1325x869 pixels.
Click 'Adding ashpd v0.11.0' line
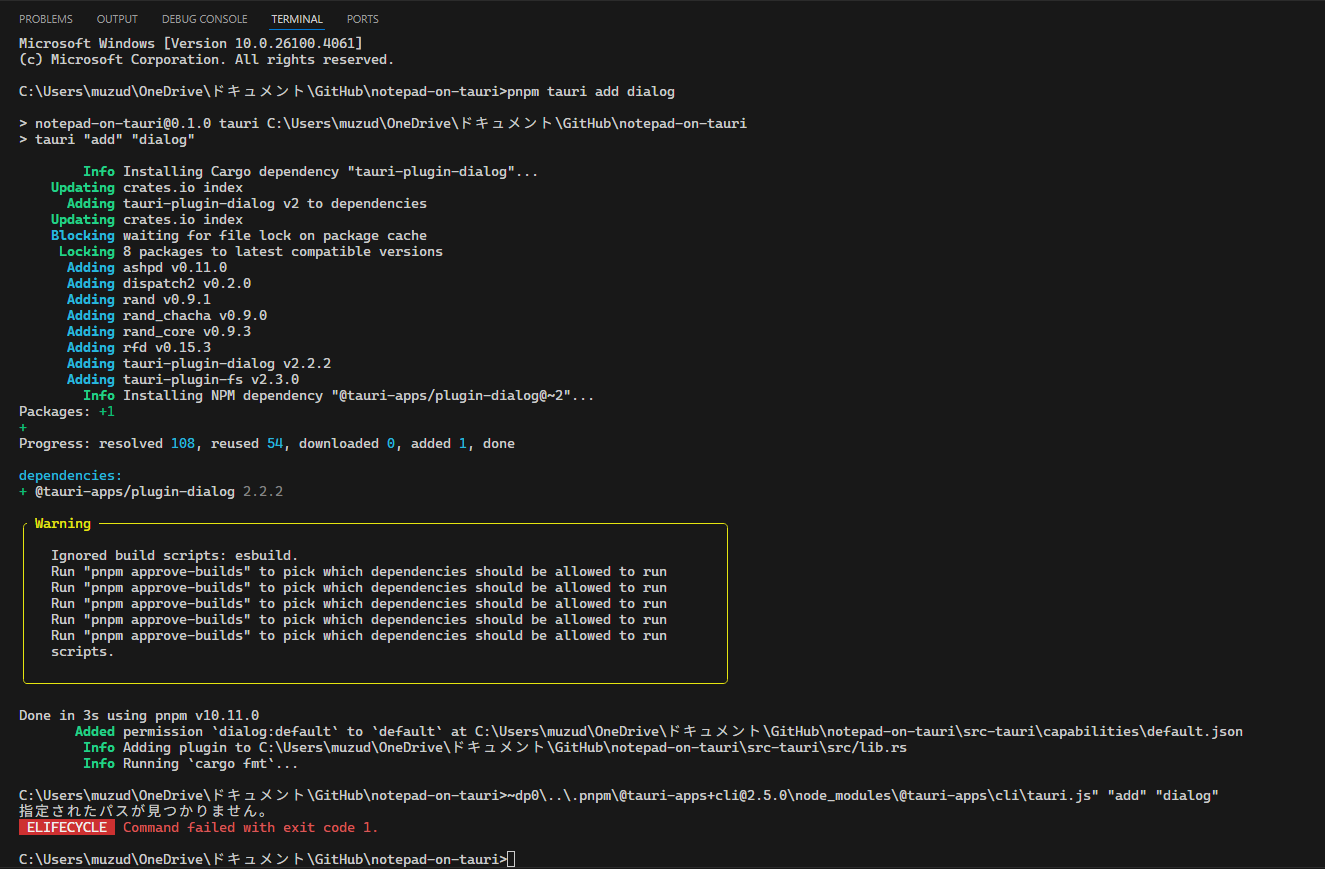coord(147,268)
